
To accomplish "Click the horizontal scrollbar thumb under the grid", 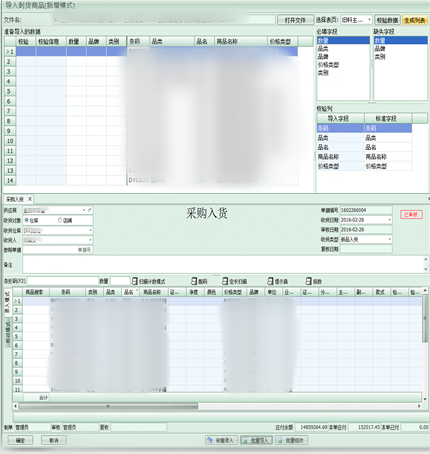I will pyautogui.click(x=108, y=406).
